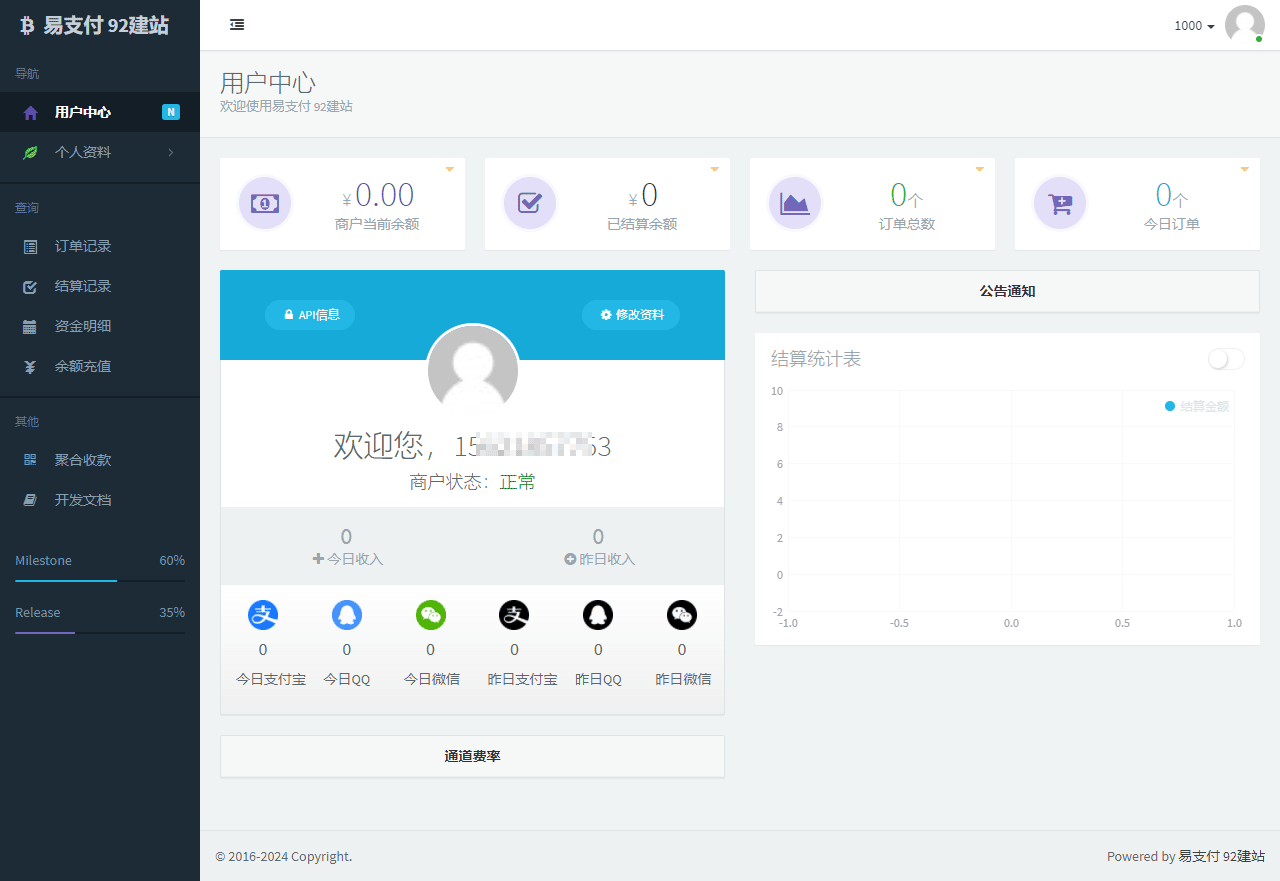Expand the 商户当前余额 card dropdown arrow

tap(450, 169)
